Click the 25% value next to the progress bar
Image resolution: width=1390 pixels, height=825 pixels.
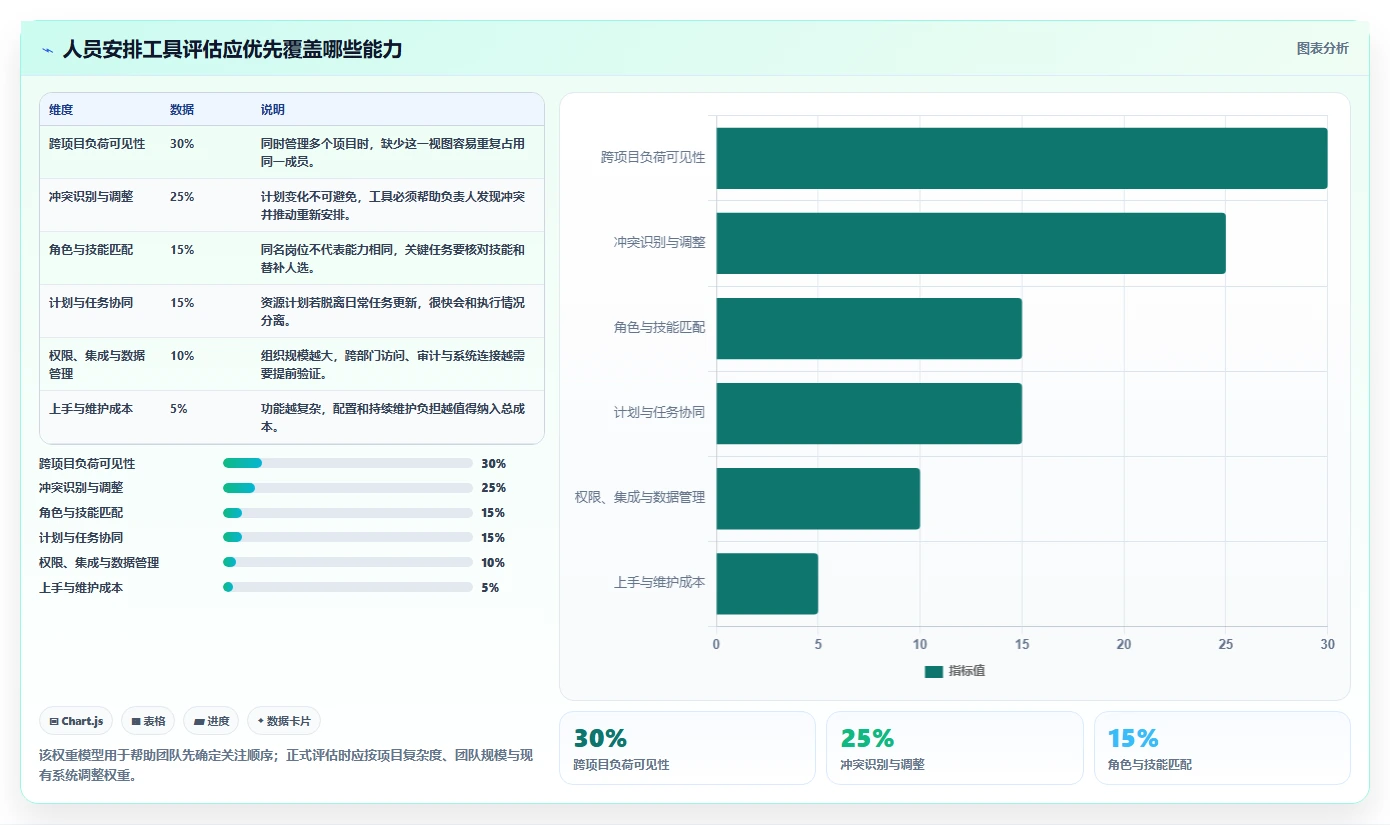pyautogui.click(x=493, y=488)
